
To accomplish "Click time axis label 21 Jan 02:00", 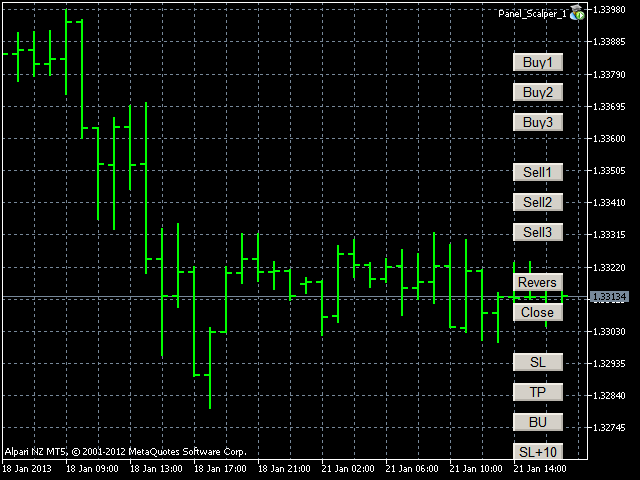I will [348, 469].
